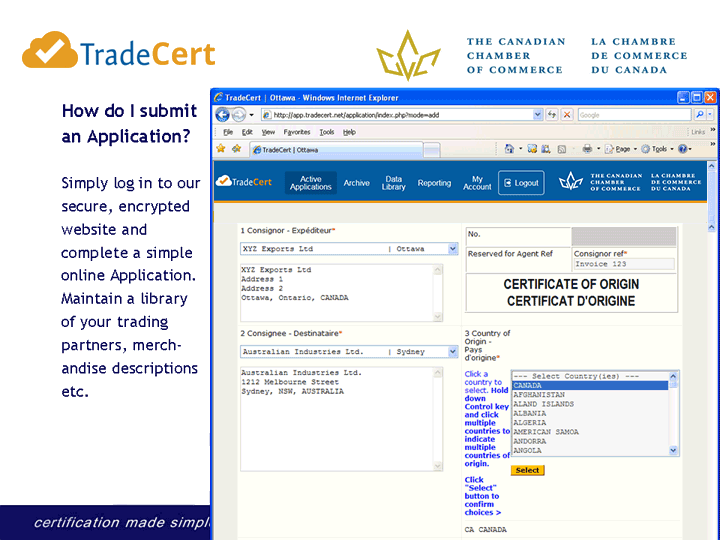Select the TradeCert | Ottawa browser tab

(x=336, y=150)
